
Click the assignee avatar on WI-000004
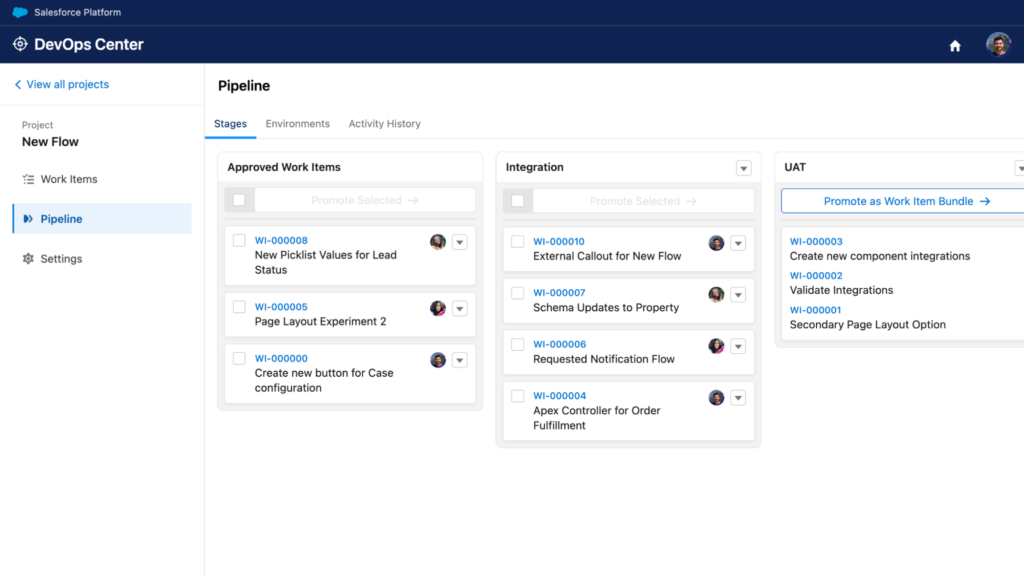coord(716,398)
